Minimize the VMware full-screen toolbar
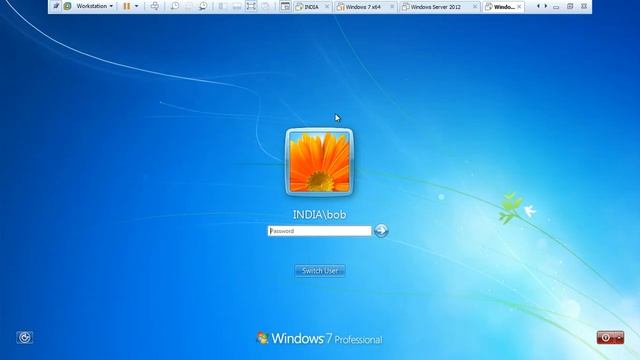 pos(556,7)
